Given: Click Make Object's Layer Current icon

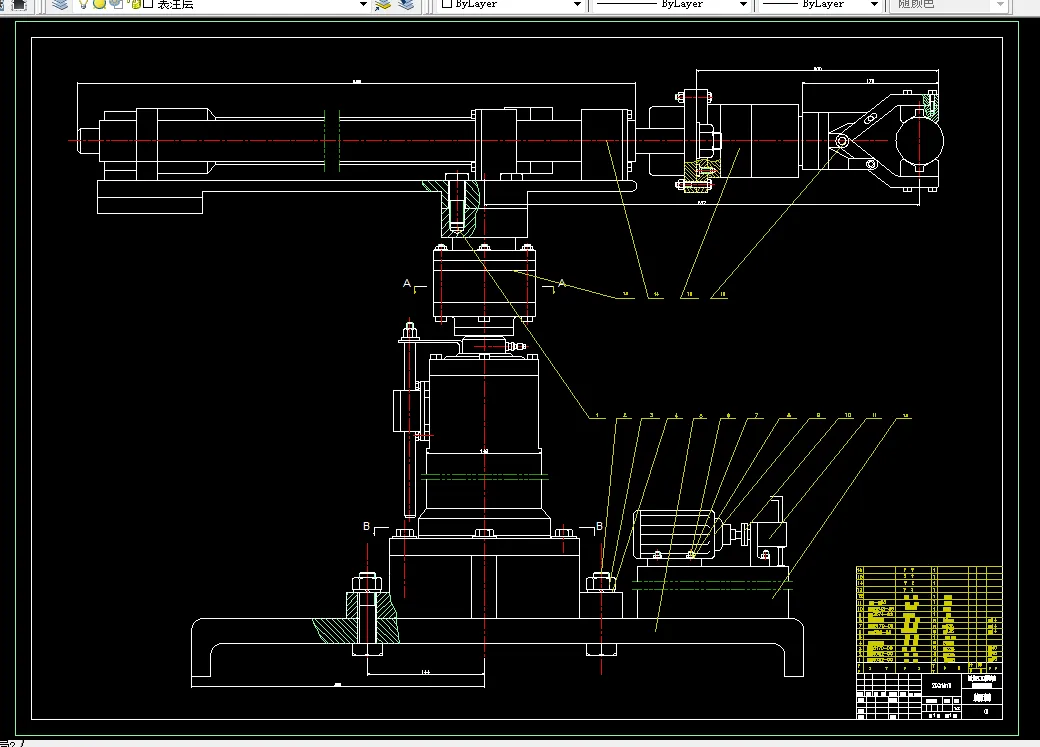Looking at the screenshot, I should click(x=383, y=5).
